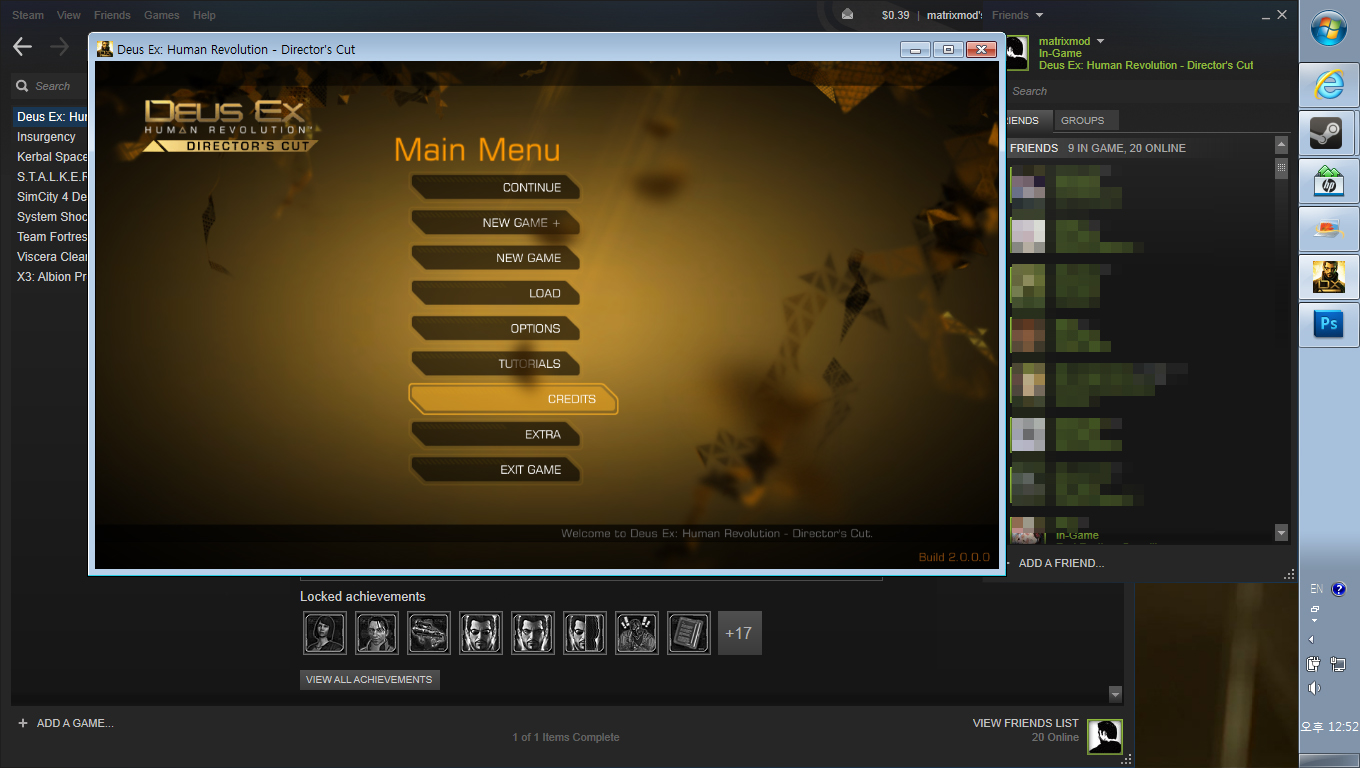Click CONTINUE in the Main Menu
The width and height of the screenshot is (1360, 768).
click(496, 188)
